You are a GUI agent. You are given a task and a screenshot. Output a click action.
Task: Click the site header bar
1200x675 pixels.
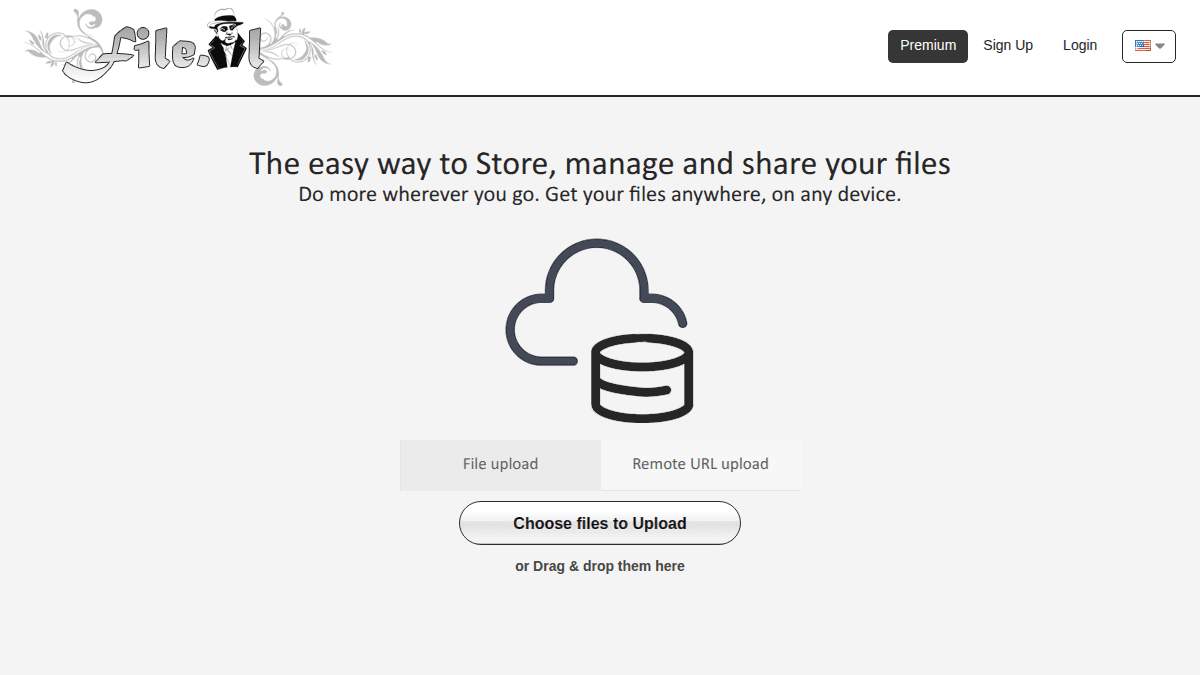[x=600, y=47]
